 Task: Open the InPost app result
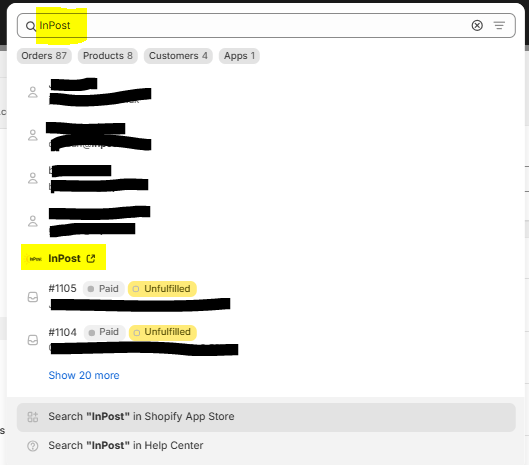tap(63, 258)
